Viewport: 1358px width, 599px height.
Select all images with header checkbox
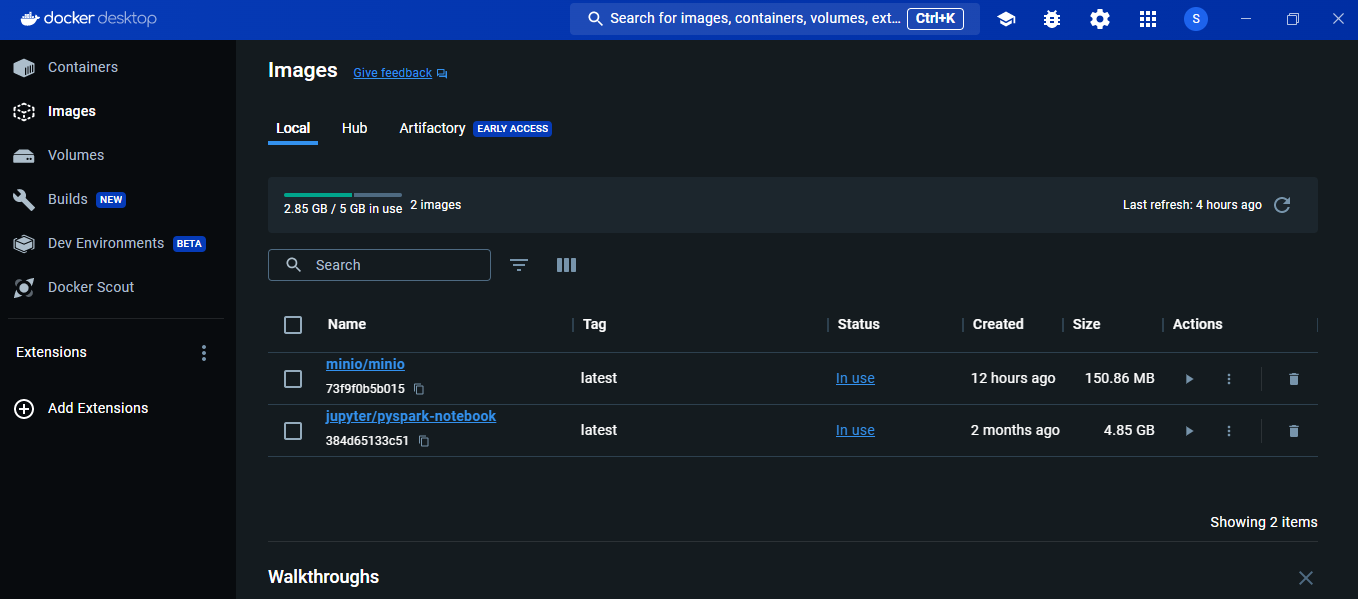tap(293, 325)
